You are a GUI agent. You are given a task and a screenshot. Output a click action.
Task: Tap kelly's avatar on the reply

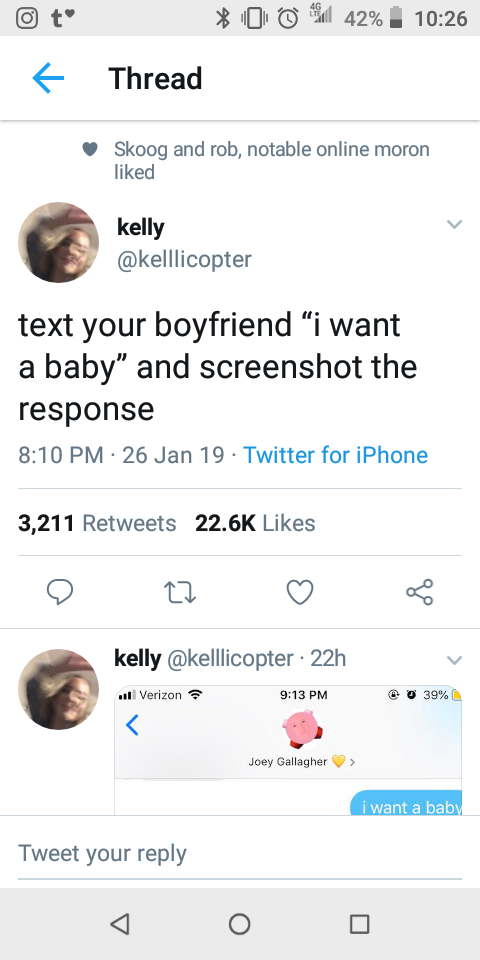[x=58, y=689]
